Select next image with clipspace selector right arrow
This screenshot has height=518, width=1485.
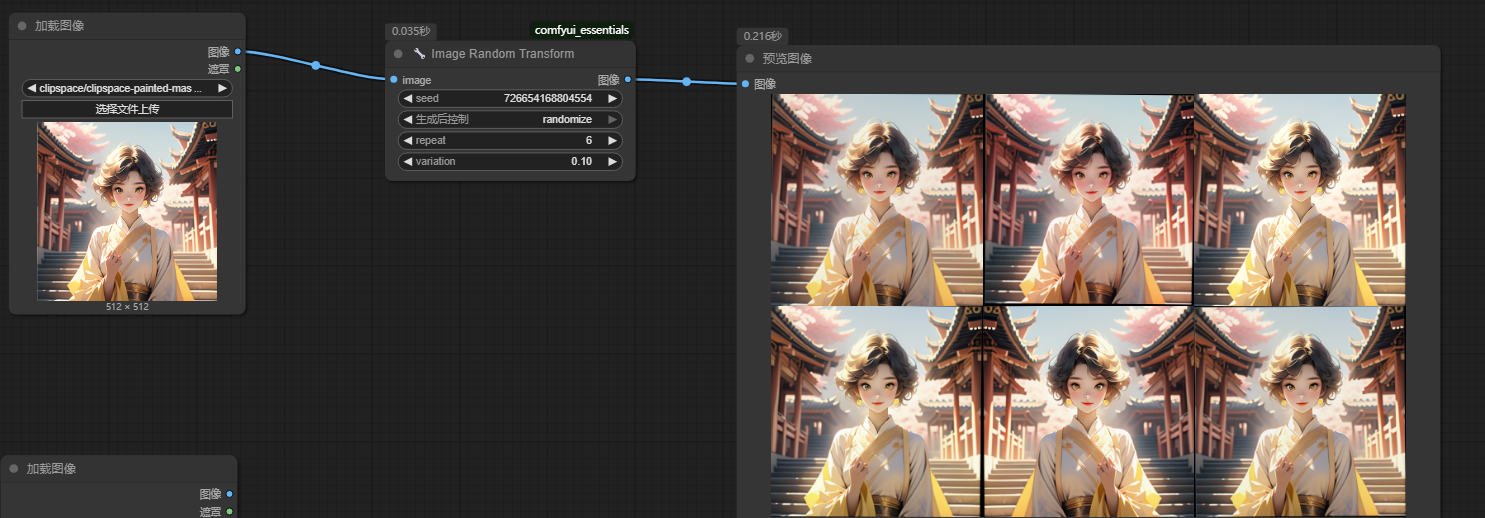[222, 88]
